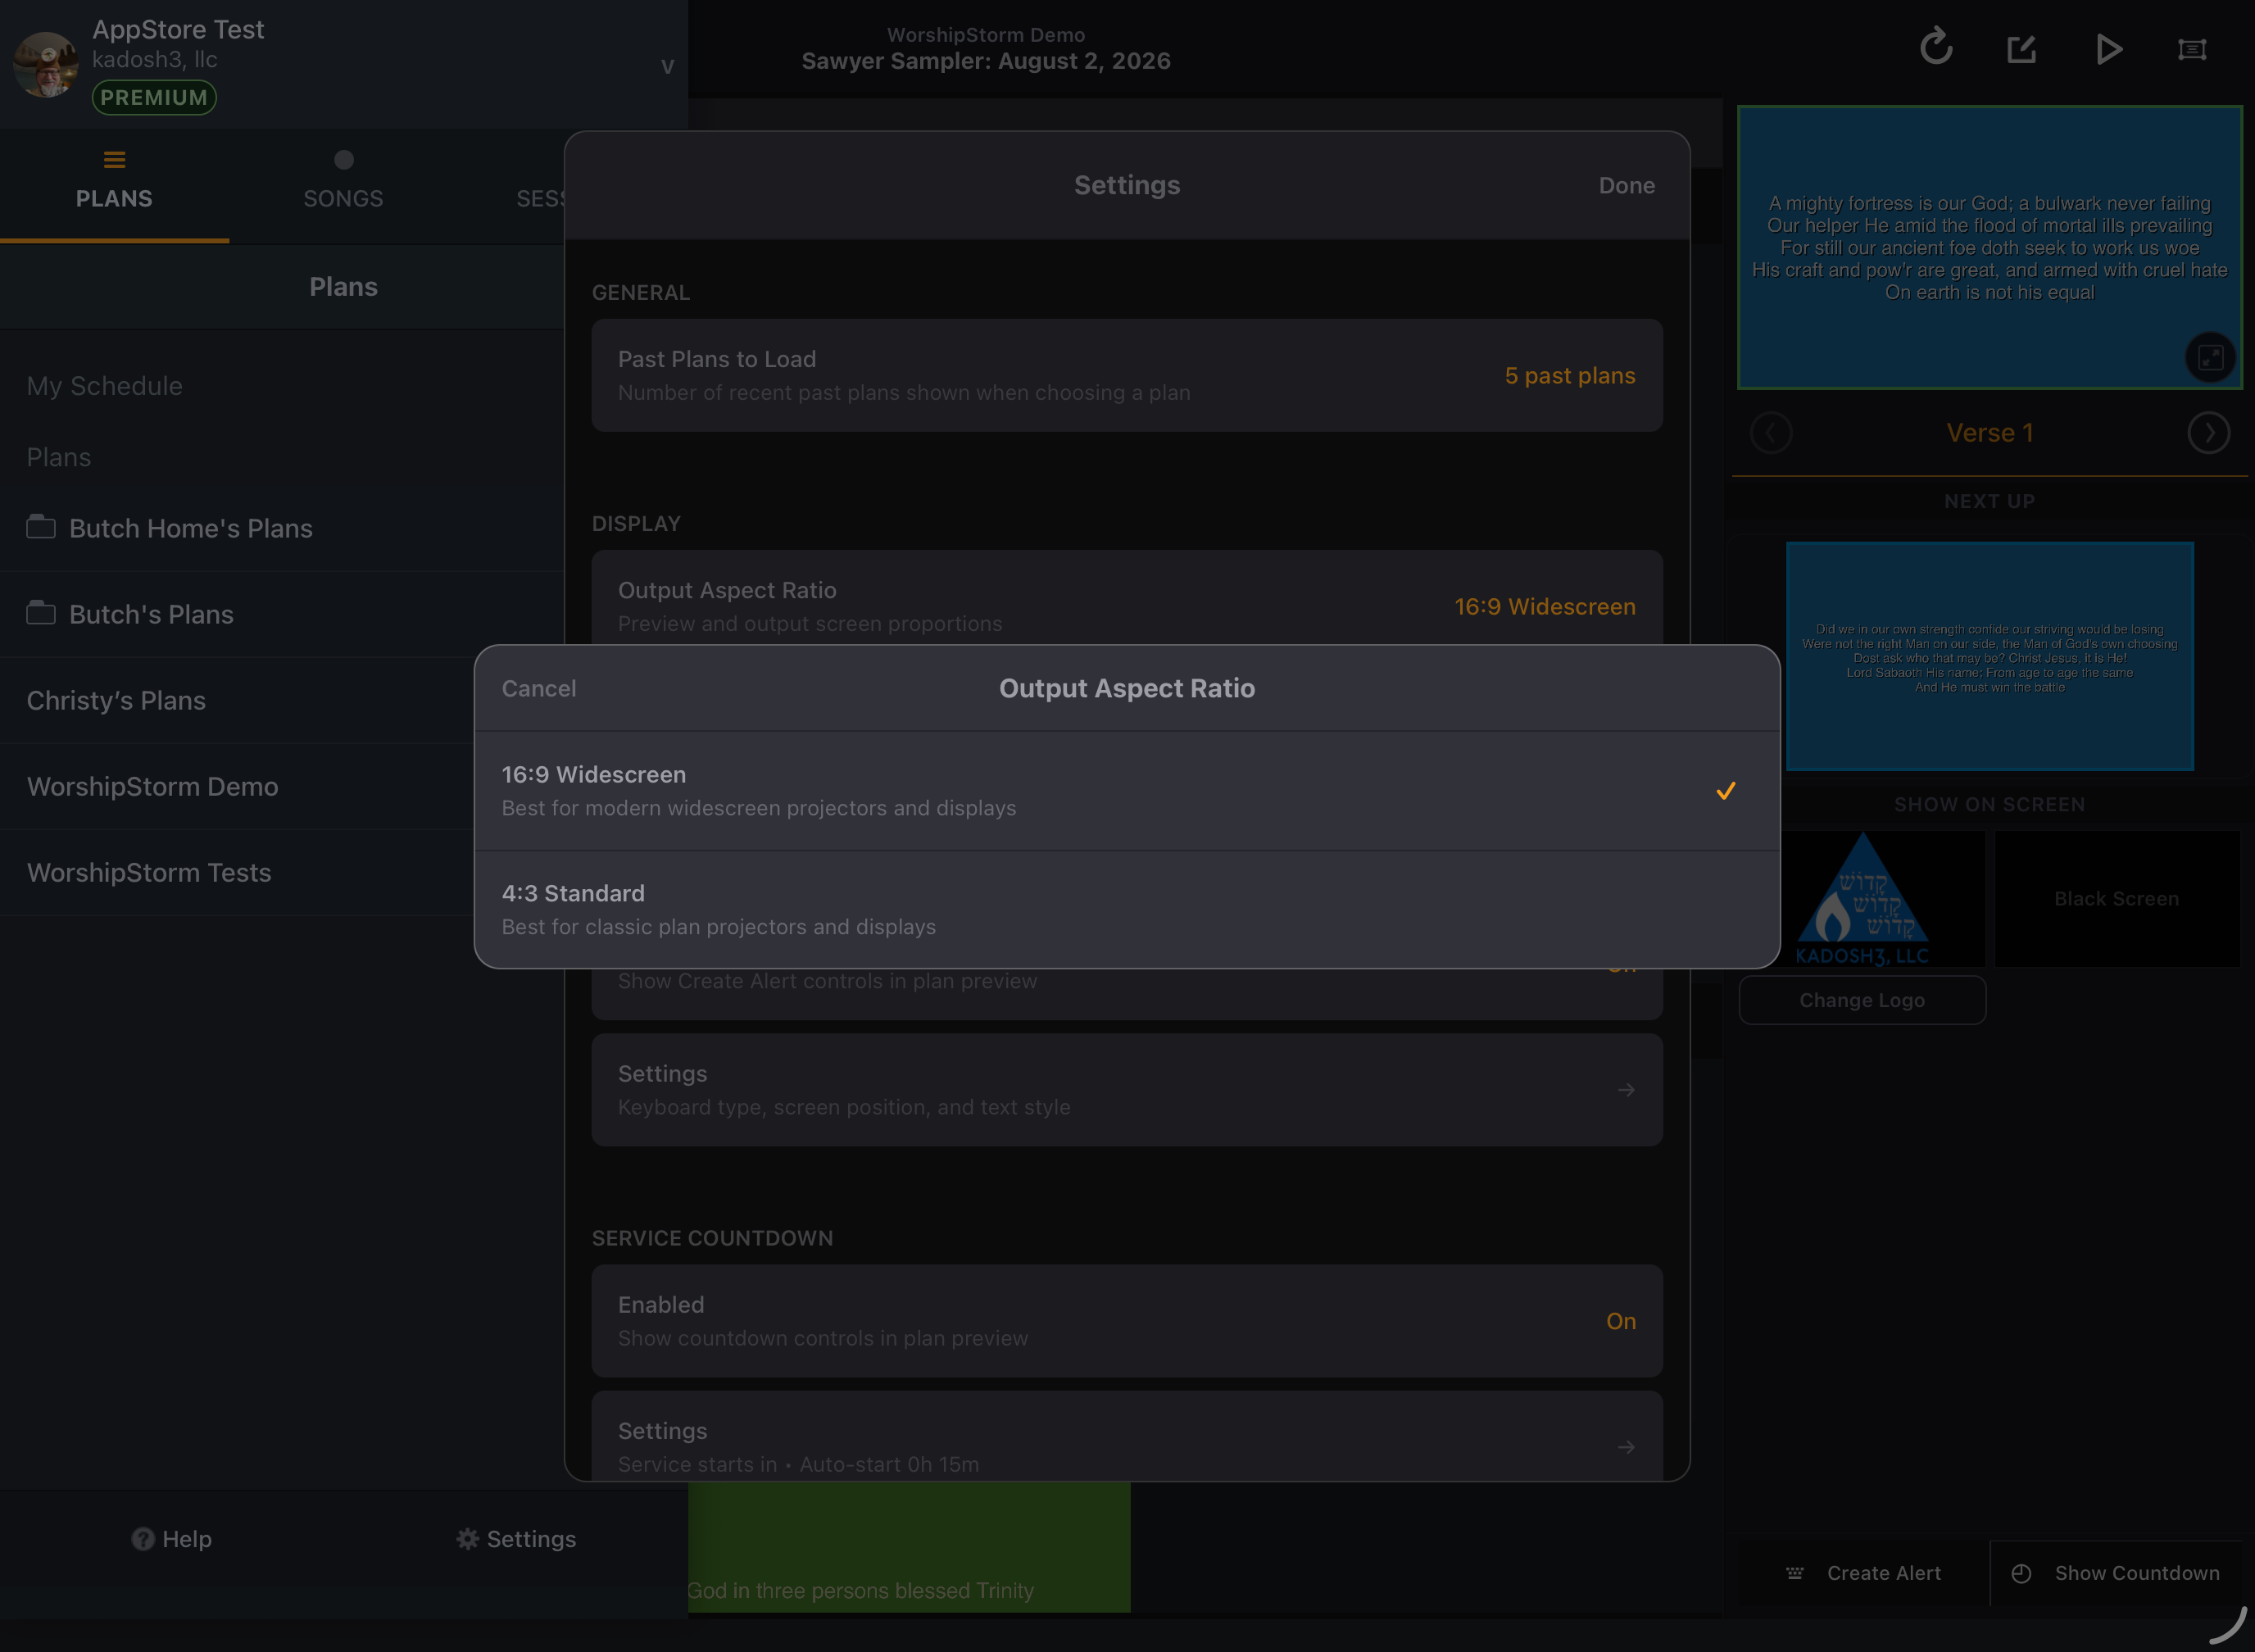Switch to the Songs tab
2255x1652 pixels.
343,185
